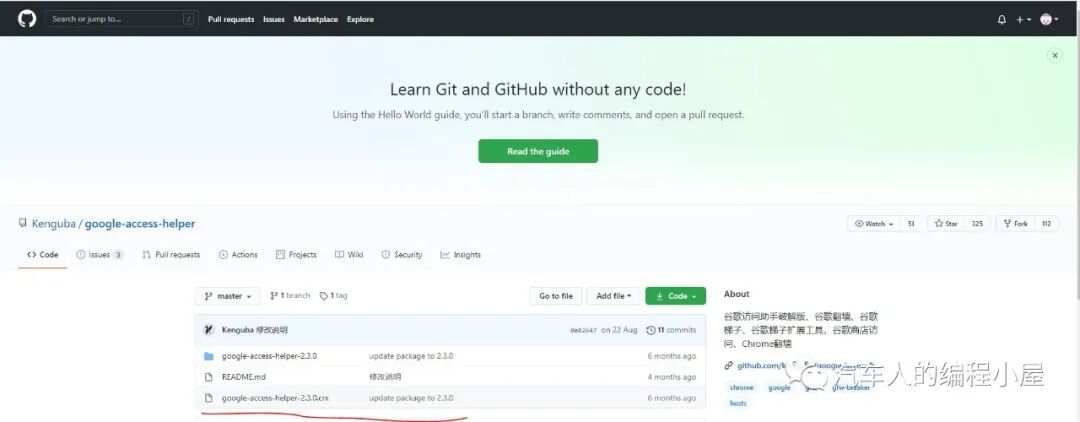This screenshot has height=422, width=1080.
Task: Open the google-access-helper repository link
Action: pos(140,224)
